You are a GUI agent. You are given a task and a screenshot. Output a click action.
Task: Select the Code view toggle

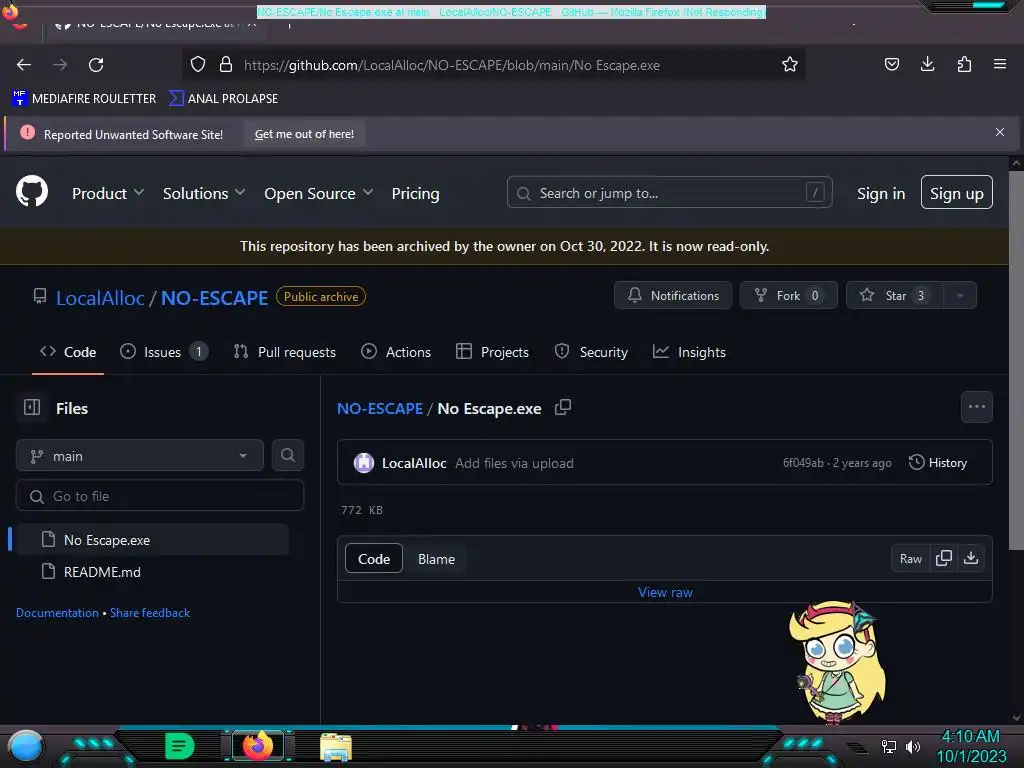point(374,559)
